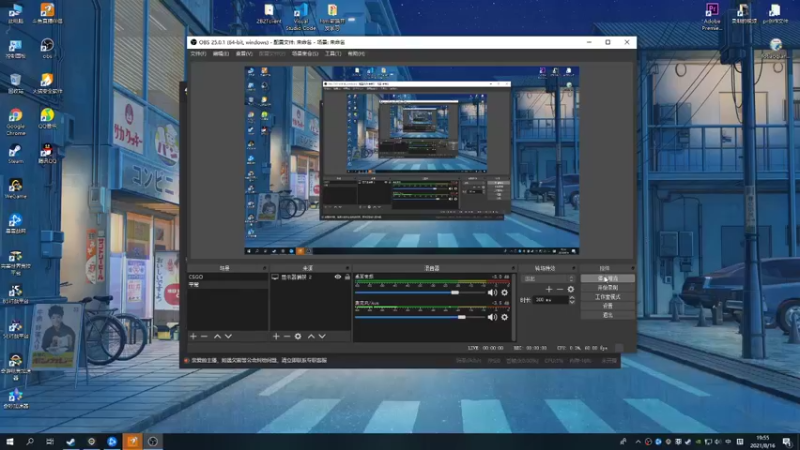Viewport: 800px width, 450px height.
Task: Open QQ Music desktop shortcut
Action: click(47, 118)
